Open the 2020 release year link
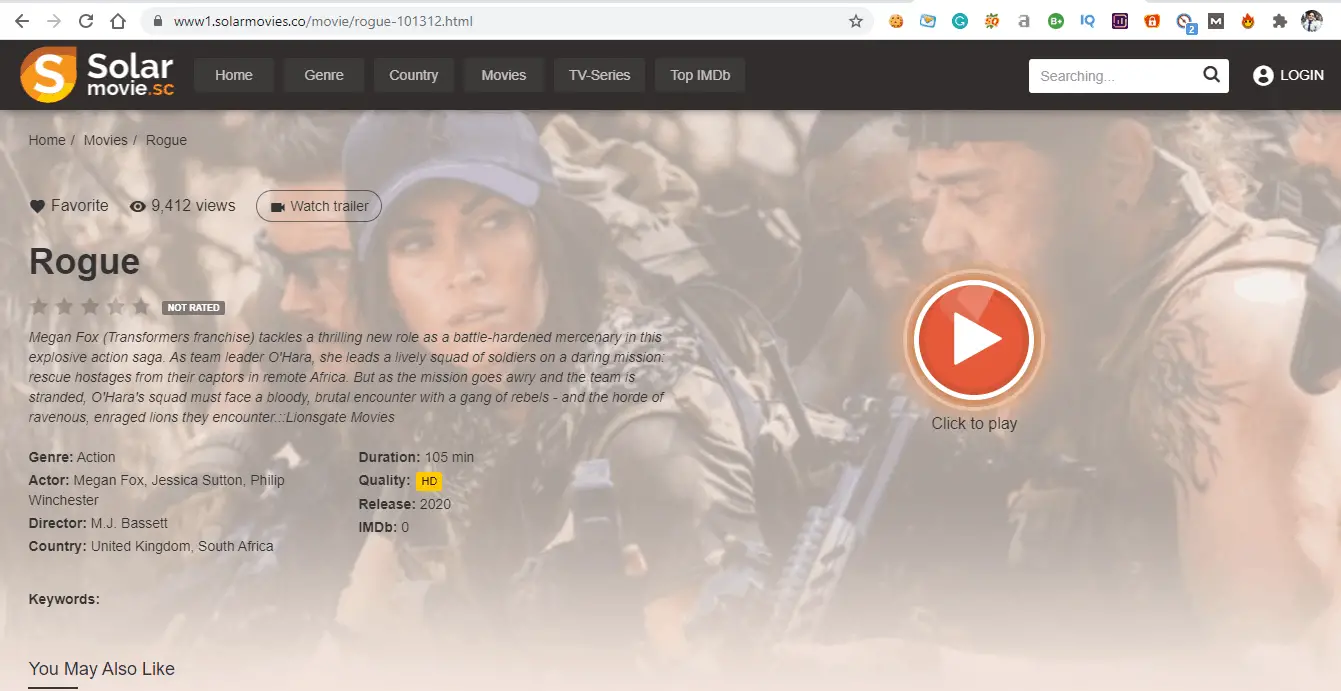 click(435, 504)
